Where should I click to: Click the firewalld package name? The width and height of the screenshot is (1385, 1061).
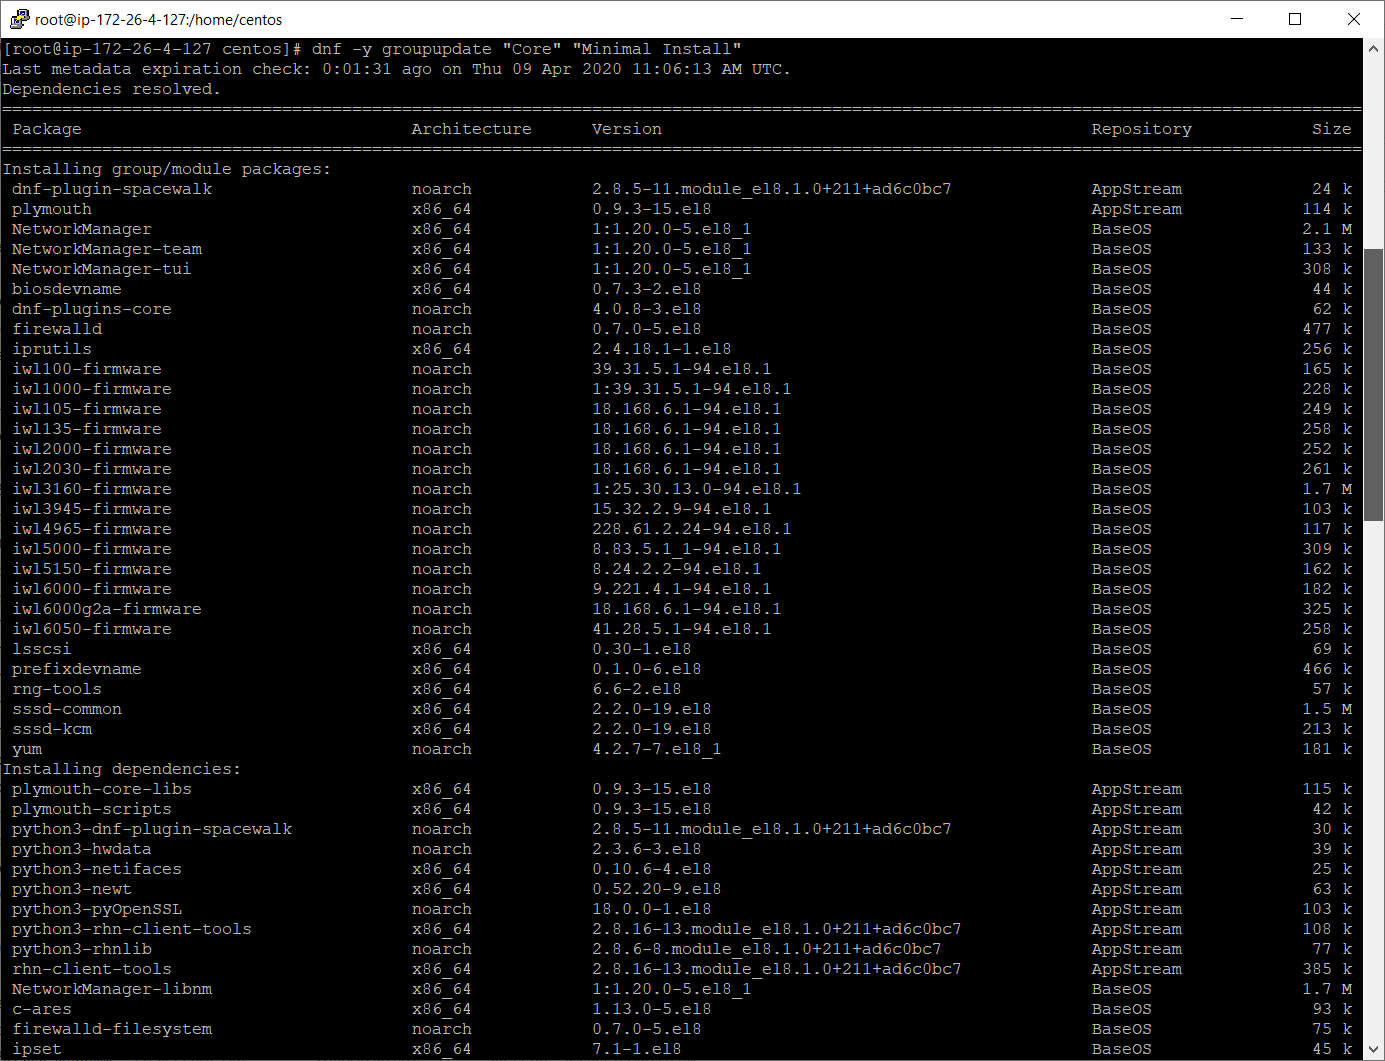[57, 329]
